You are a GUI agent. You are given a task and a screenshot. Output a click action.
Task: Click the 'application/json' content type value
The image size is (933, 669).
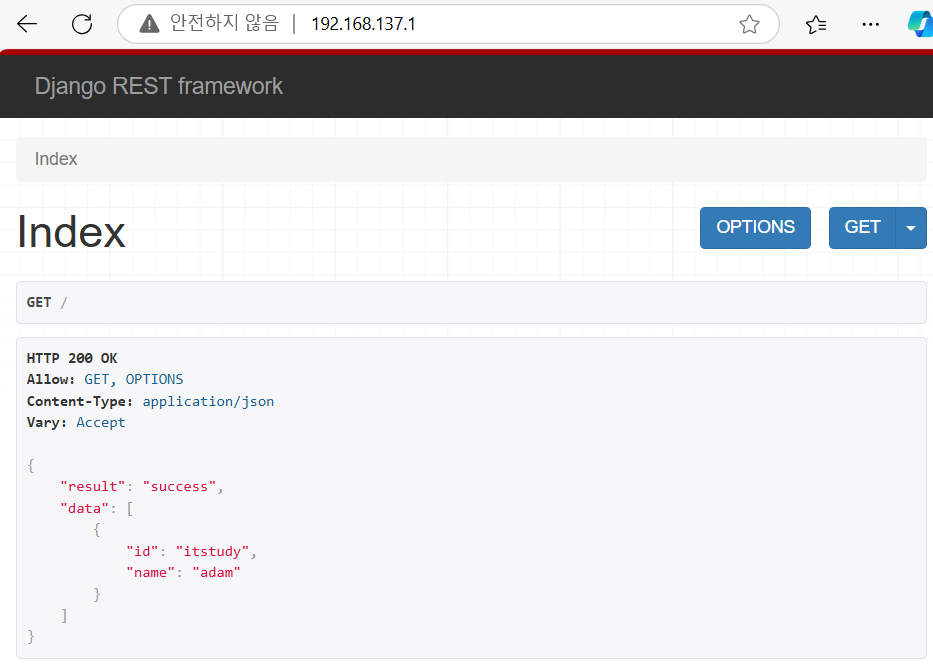tap(208, 402)
